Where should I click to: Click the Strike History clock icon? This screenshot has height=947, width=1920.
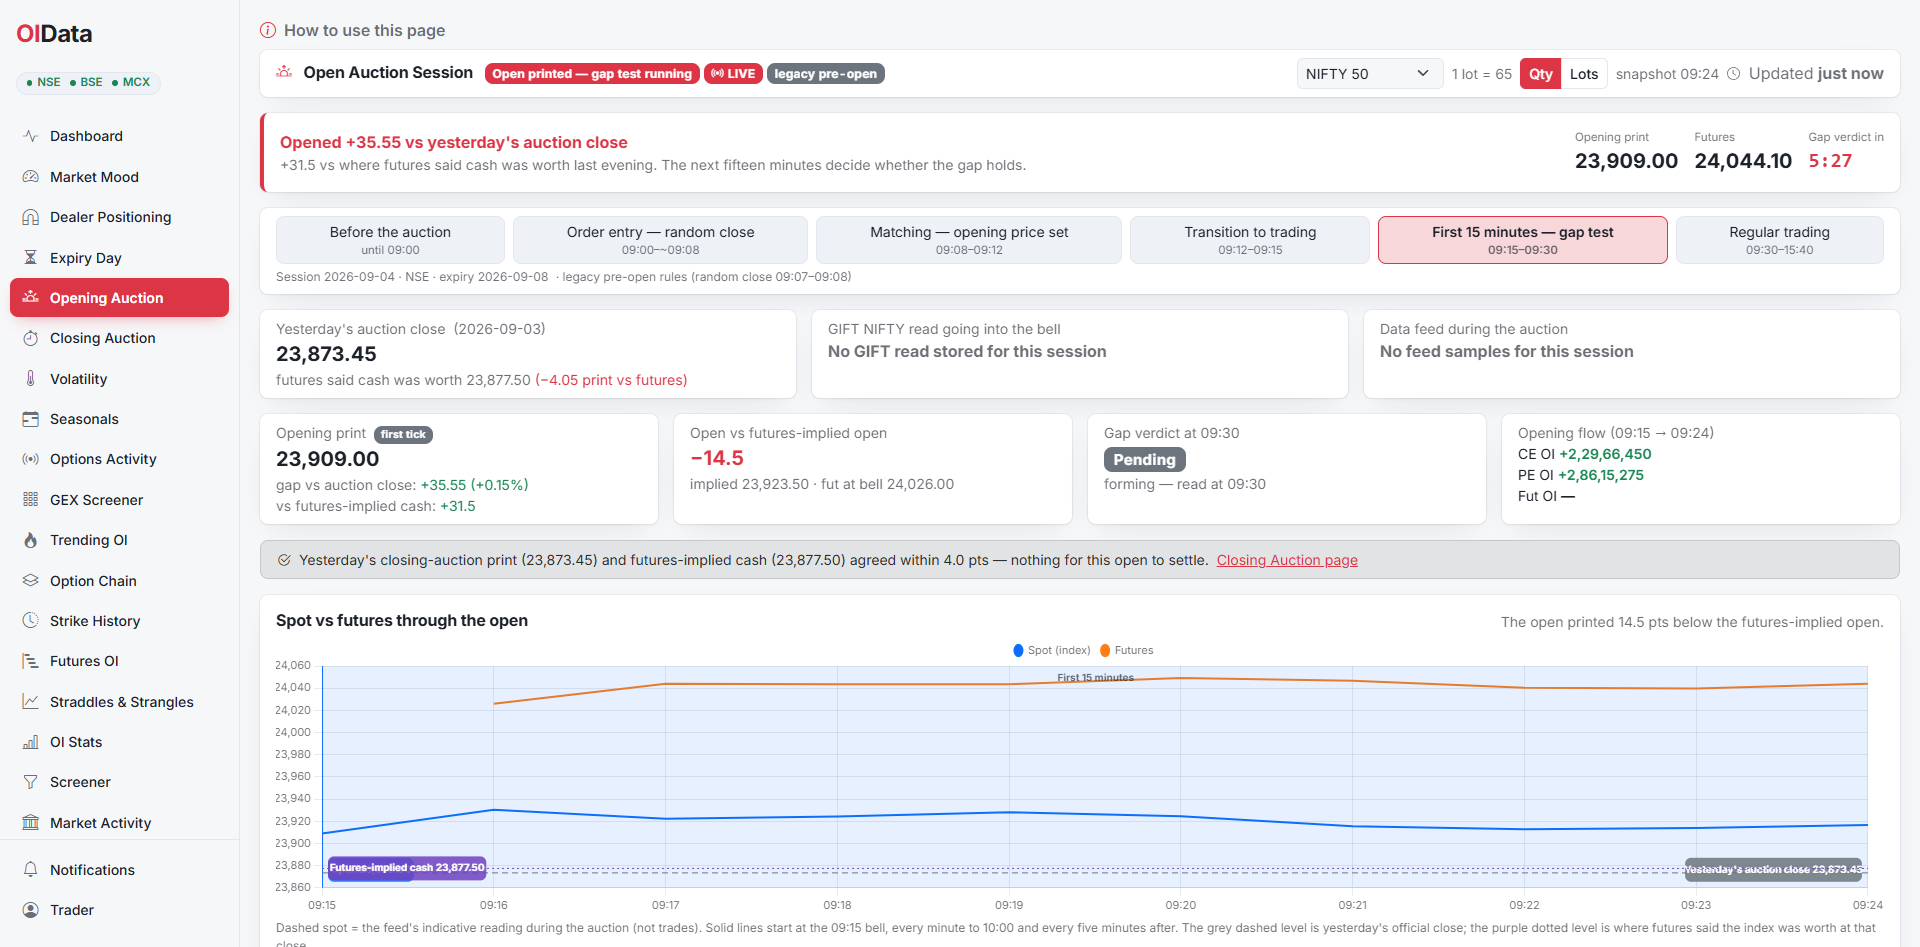[x=30, y=621]
